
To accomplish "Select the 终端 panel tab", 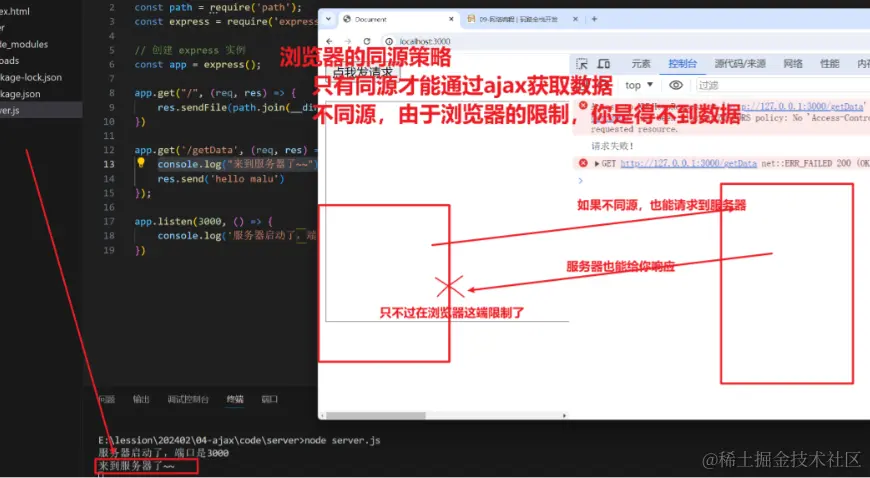I will tap(235, 399).
